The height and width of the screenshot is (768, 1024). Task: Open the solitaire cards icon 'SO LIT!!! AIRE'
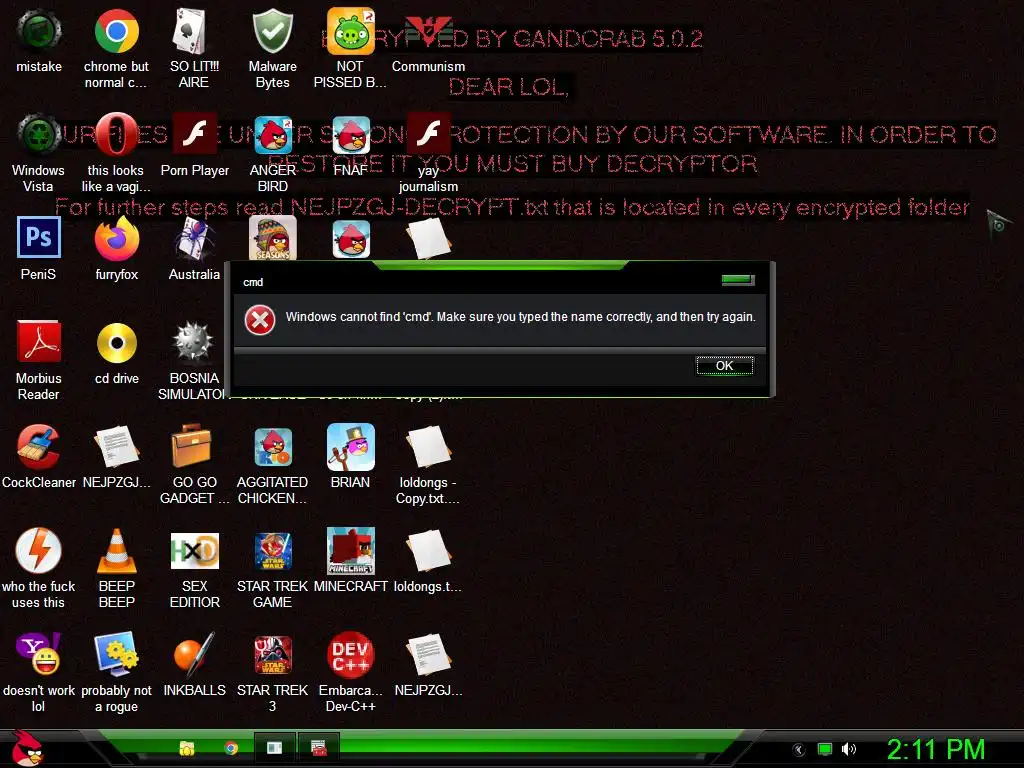point(194,49)
